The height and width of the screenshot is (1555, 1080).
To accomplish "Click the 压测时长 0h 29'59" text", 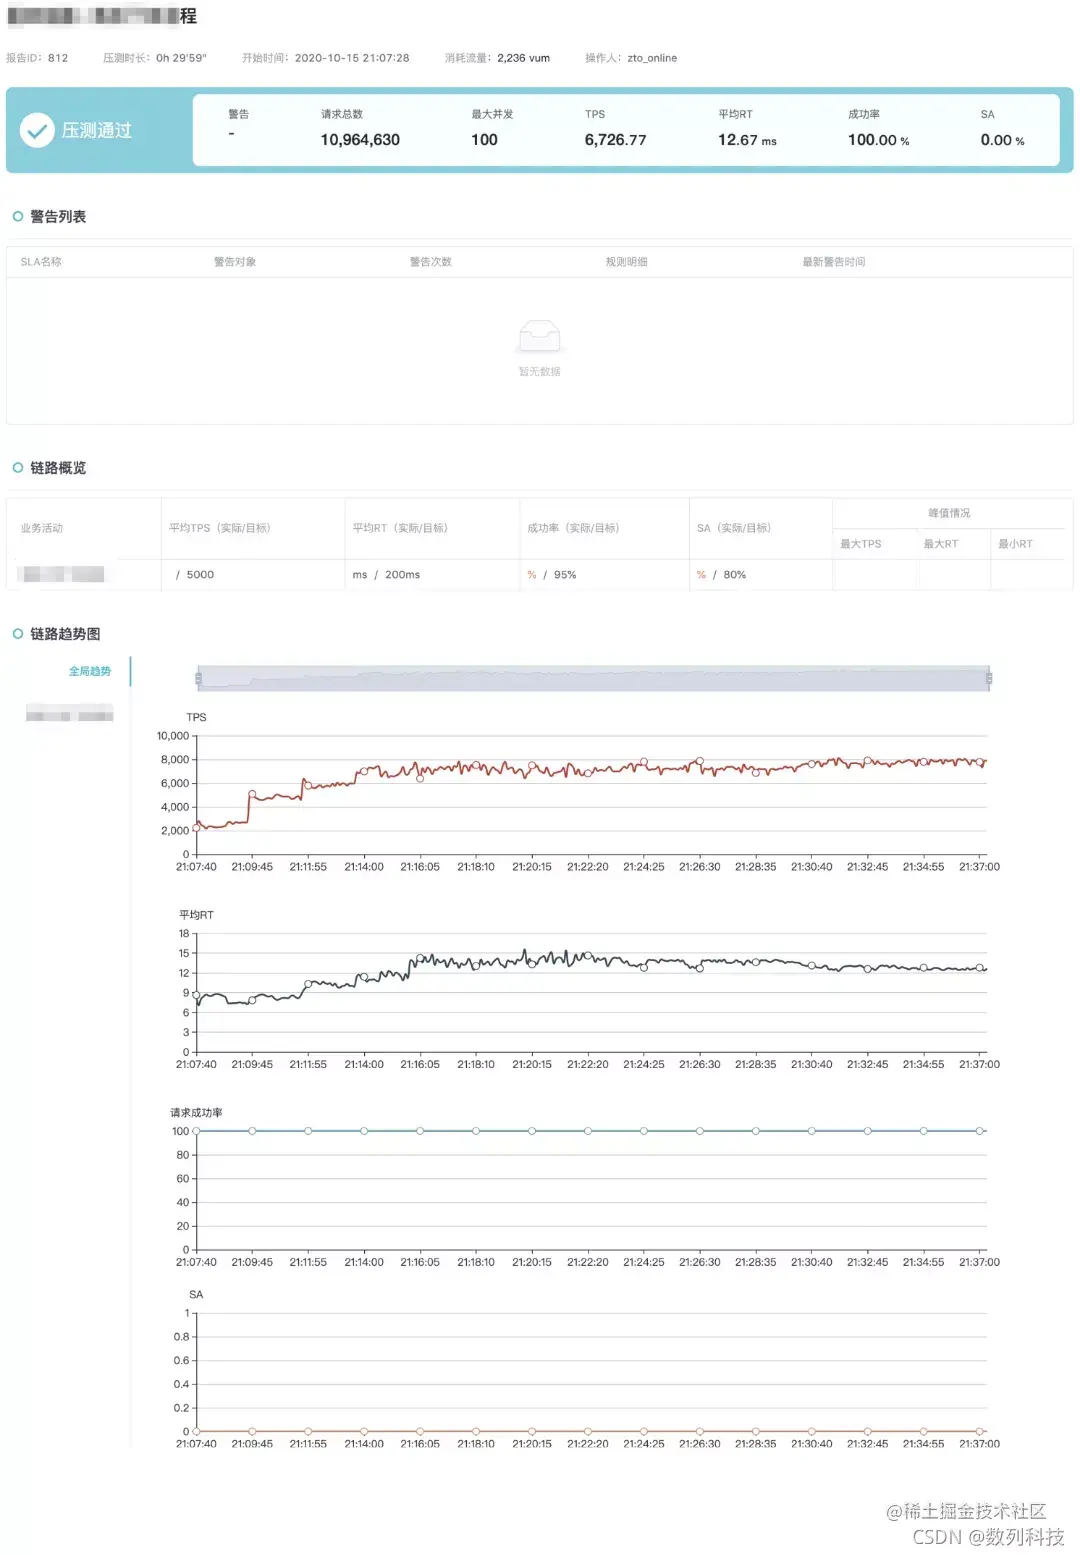I will click(155, 58).
